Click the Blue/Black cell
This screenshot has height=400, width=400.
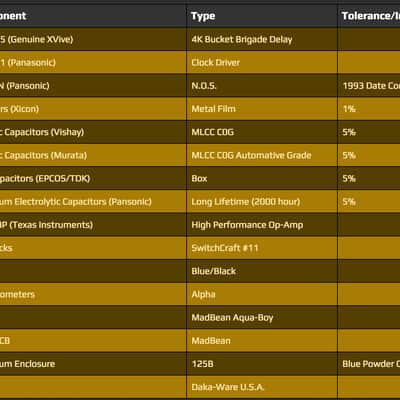point(262,271)
